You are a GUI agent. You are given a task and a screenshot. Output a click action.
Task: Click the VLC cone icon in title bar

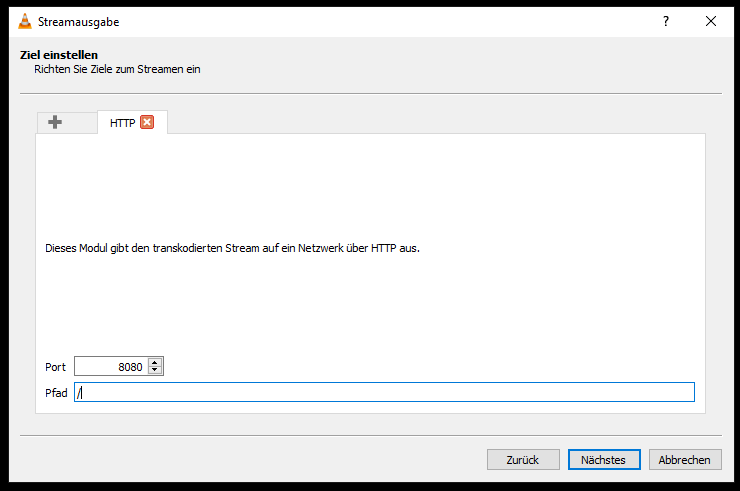25,21
